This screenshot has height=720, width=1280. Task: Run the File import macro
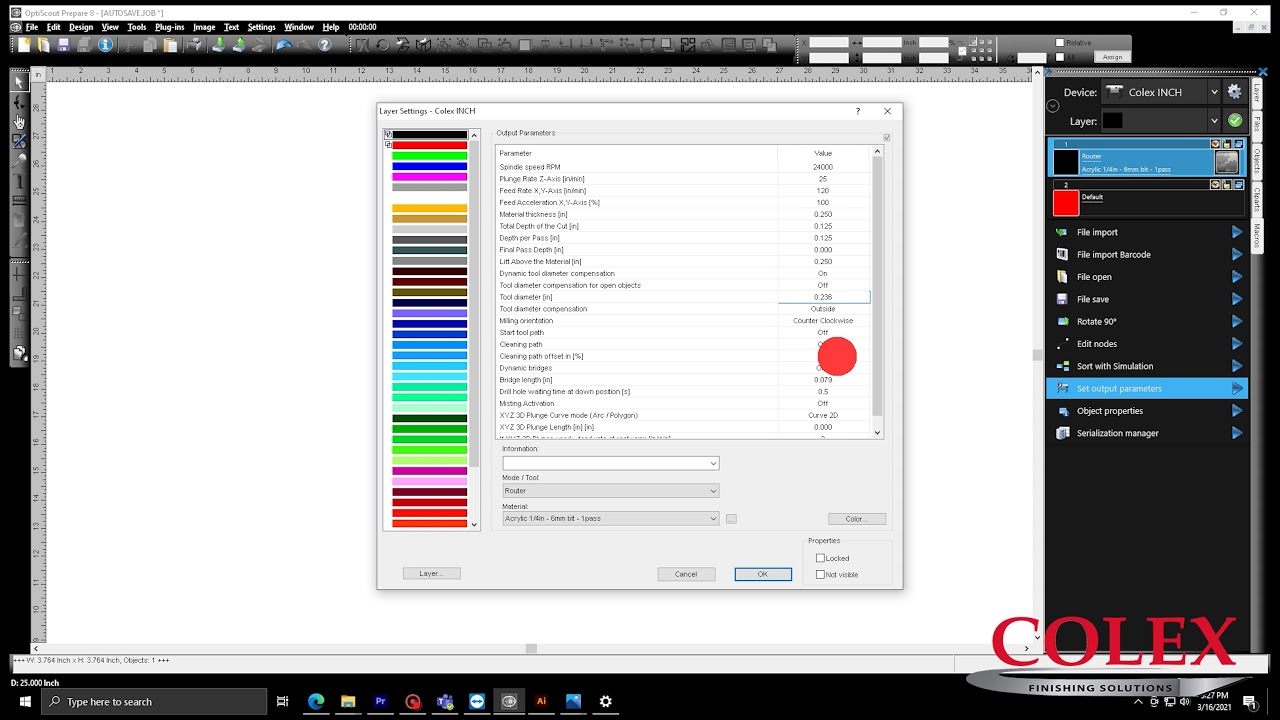click(x=1148, y=232)
